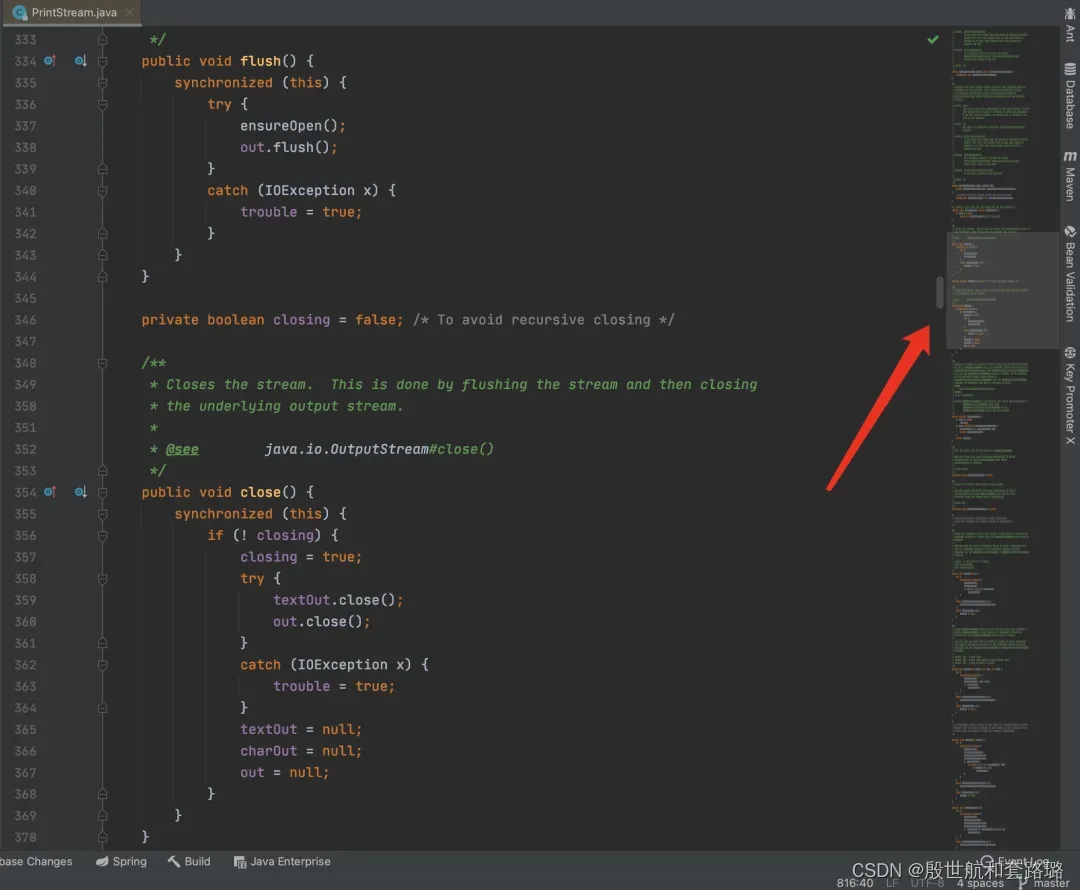The image size is (1080, 890).
Task: Click 'catch (IOException x)' on line 362
Action: click(x=325, y=665)
